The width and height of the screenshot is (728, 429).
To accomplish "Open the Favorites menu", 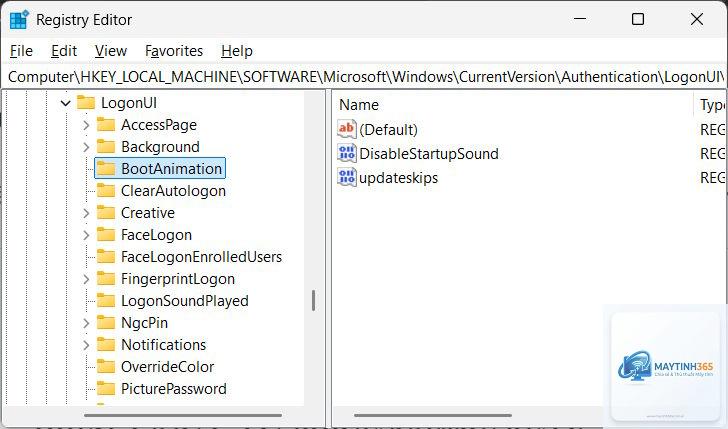I will 174,51.
